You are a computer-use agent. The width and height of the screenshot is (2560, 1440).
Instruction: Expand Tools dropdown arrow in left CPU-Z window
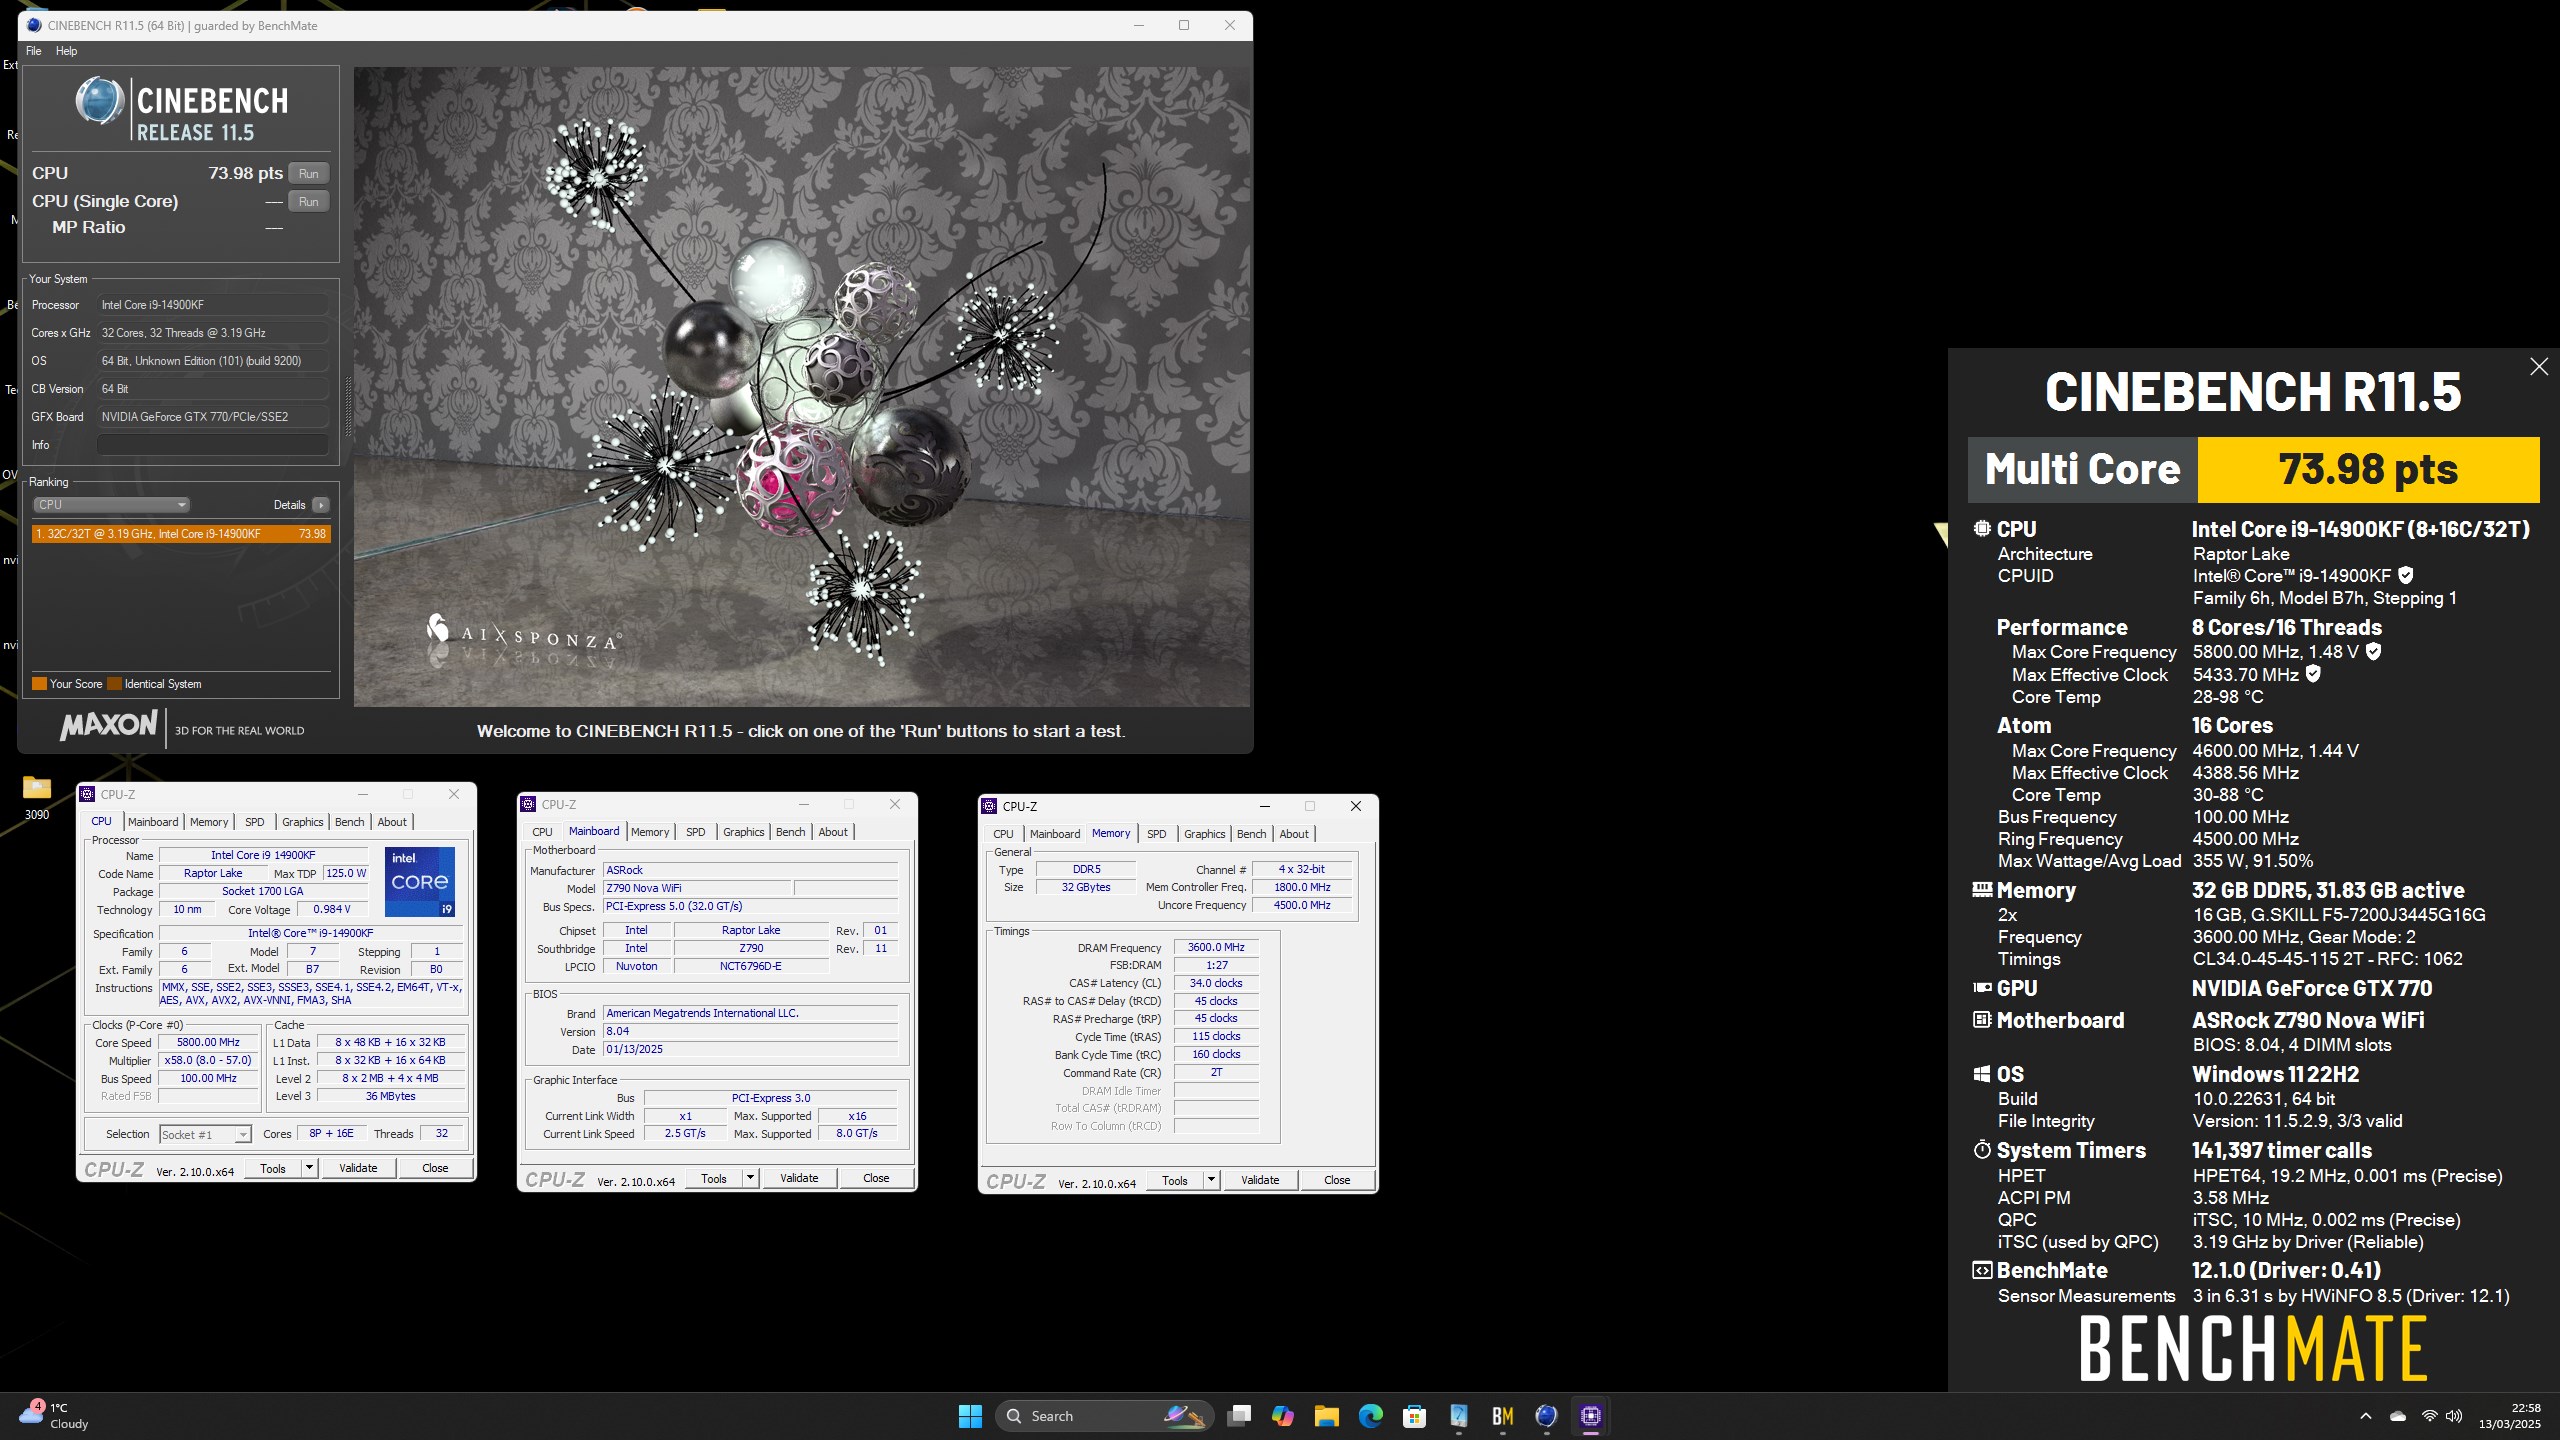pyautogui.click(x=309, y=1168)
